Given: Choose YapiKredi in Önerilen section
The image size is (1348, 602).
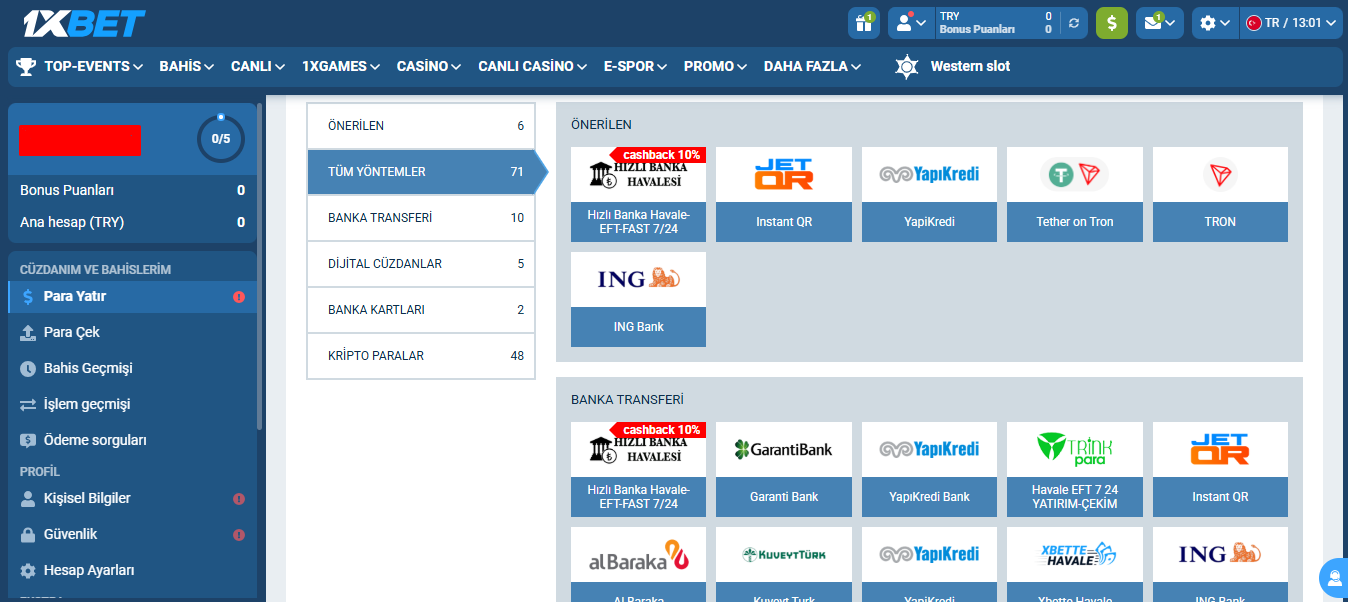Looking at the screenshot, I should coord(929,194).
